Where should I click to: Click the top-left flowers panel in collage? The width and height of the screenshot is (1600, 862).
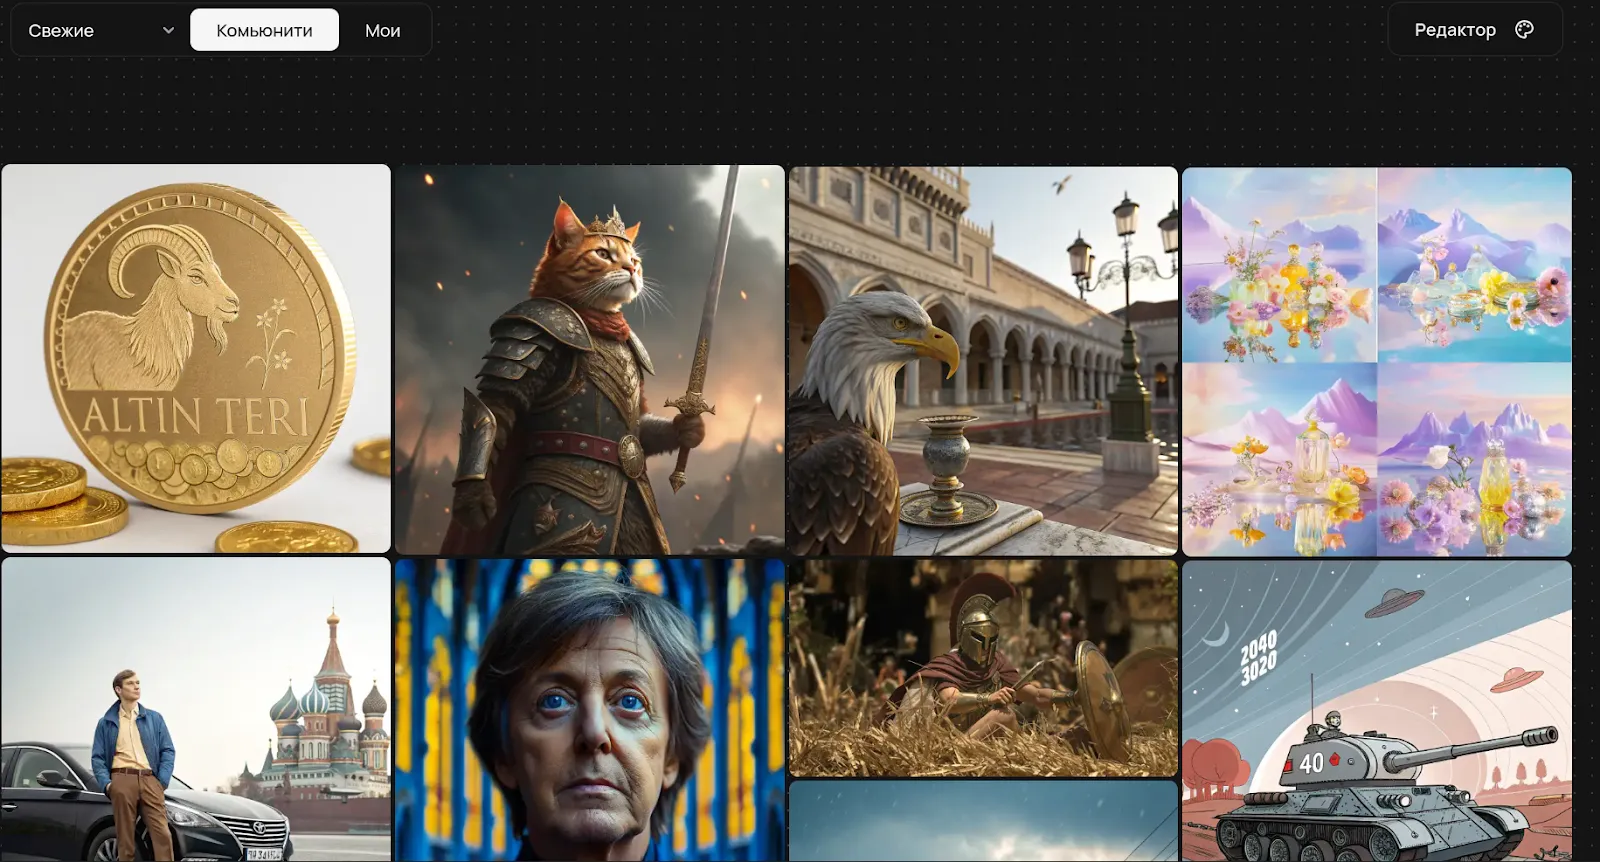(1280, 264)
